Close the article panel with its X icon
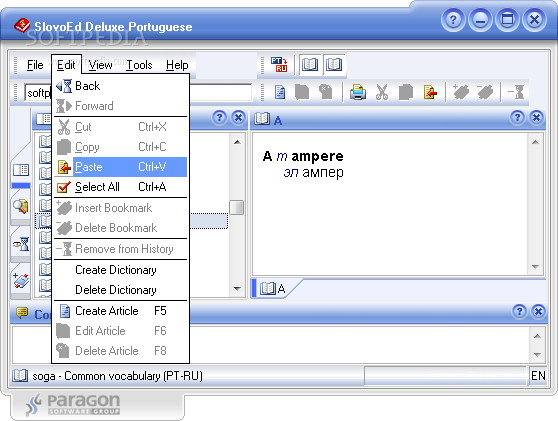Image resolution: width=558 pixels, height=421 pixels. click(537, 117)
